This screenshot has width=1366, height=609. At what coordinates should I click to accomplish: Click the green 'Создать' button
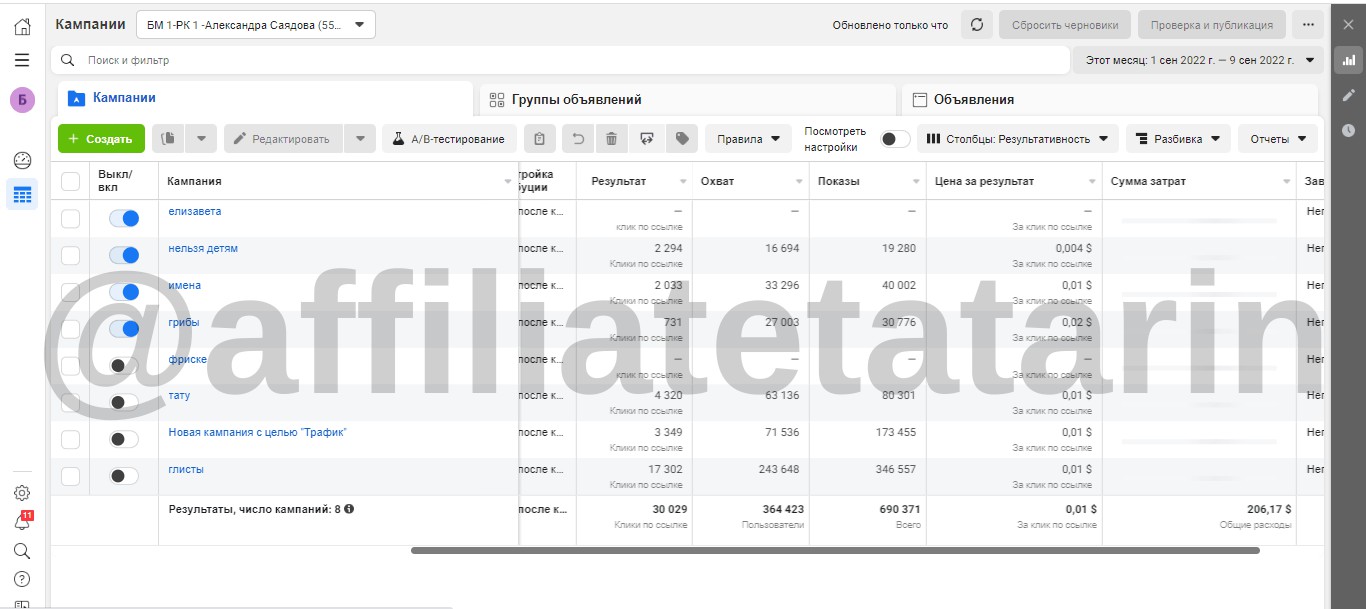click(x=101, y=139)
